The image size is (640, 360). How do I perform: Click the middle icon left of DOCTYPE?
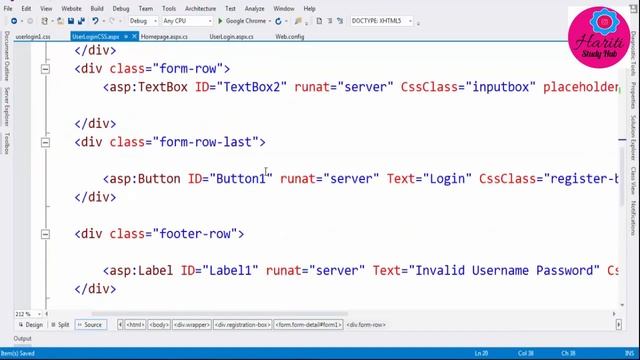330,21
